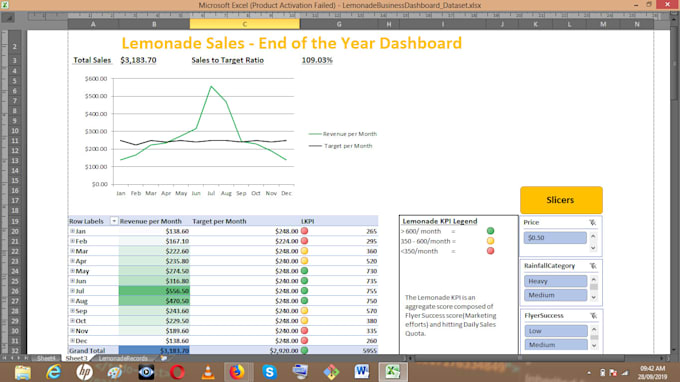
Task: Select row 20 header
Action: (x=15, y=231)
